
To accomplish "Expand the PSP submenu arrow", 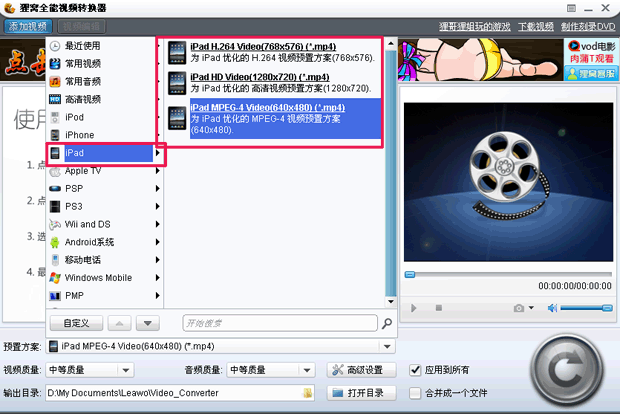I will (x=157, y=189).
